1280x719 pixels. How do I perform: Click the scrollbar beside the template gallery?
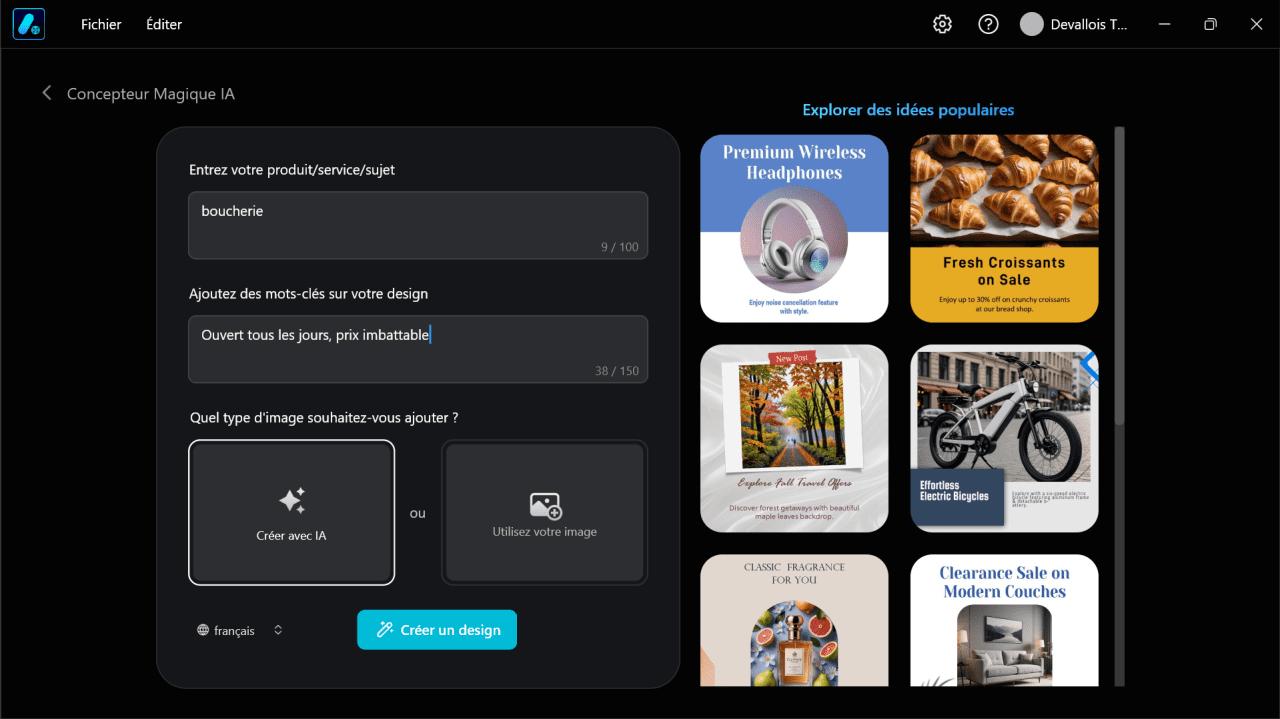coord(1119,300)
